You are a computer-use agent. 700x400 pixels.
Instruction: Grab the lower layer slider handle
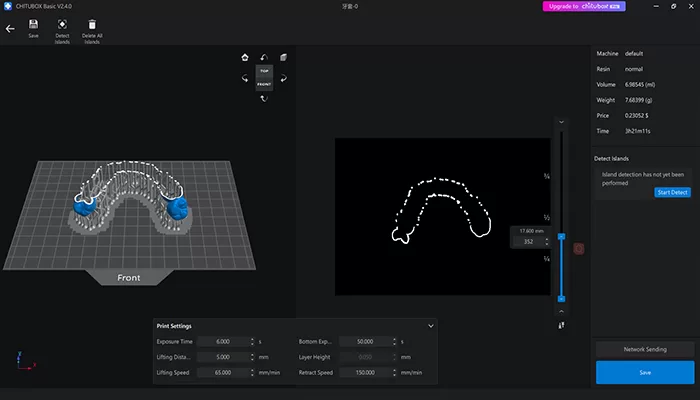(x=562, y=299)
